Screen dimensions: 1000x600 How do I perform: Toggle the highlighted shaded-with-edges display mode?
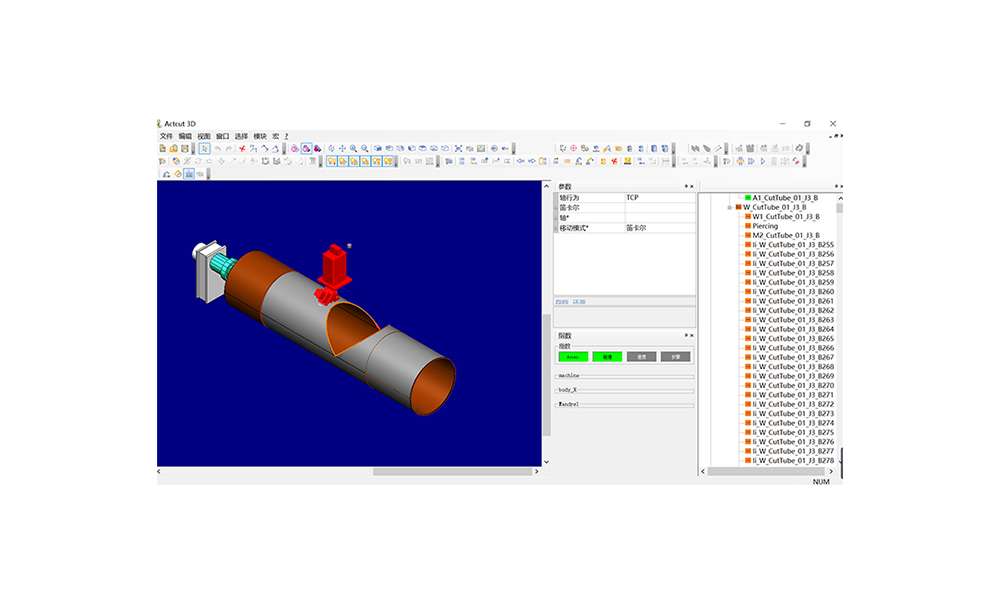[306, 149]
